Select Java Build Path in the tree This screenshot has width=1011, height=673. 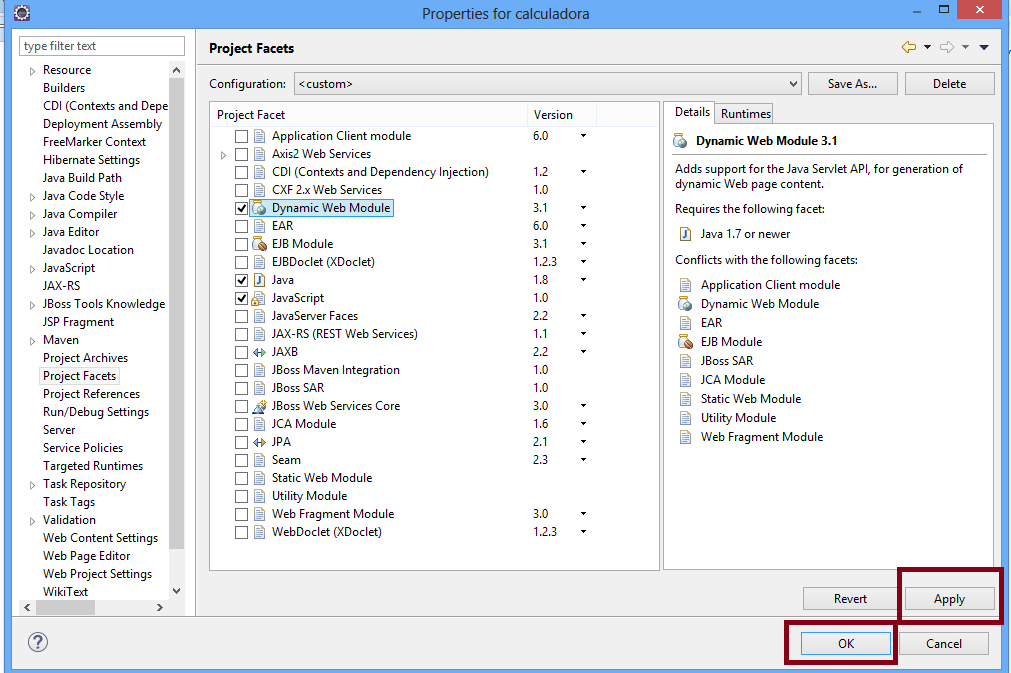point(82,178)
